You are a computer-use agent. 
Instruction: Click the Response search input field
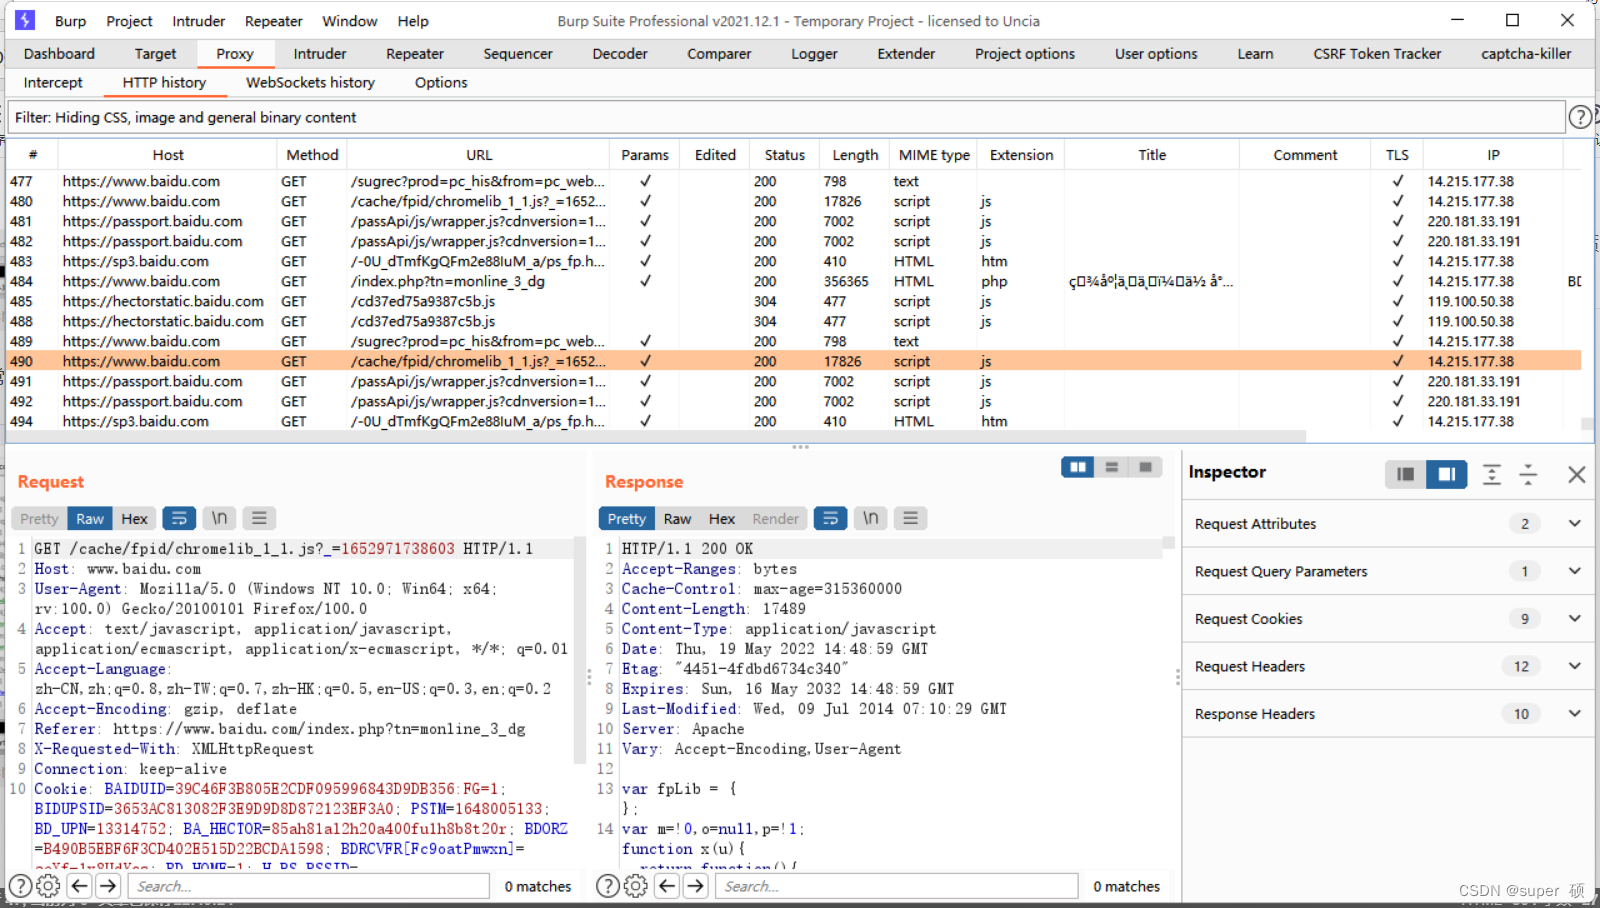897,886
